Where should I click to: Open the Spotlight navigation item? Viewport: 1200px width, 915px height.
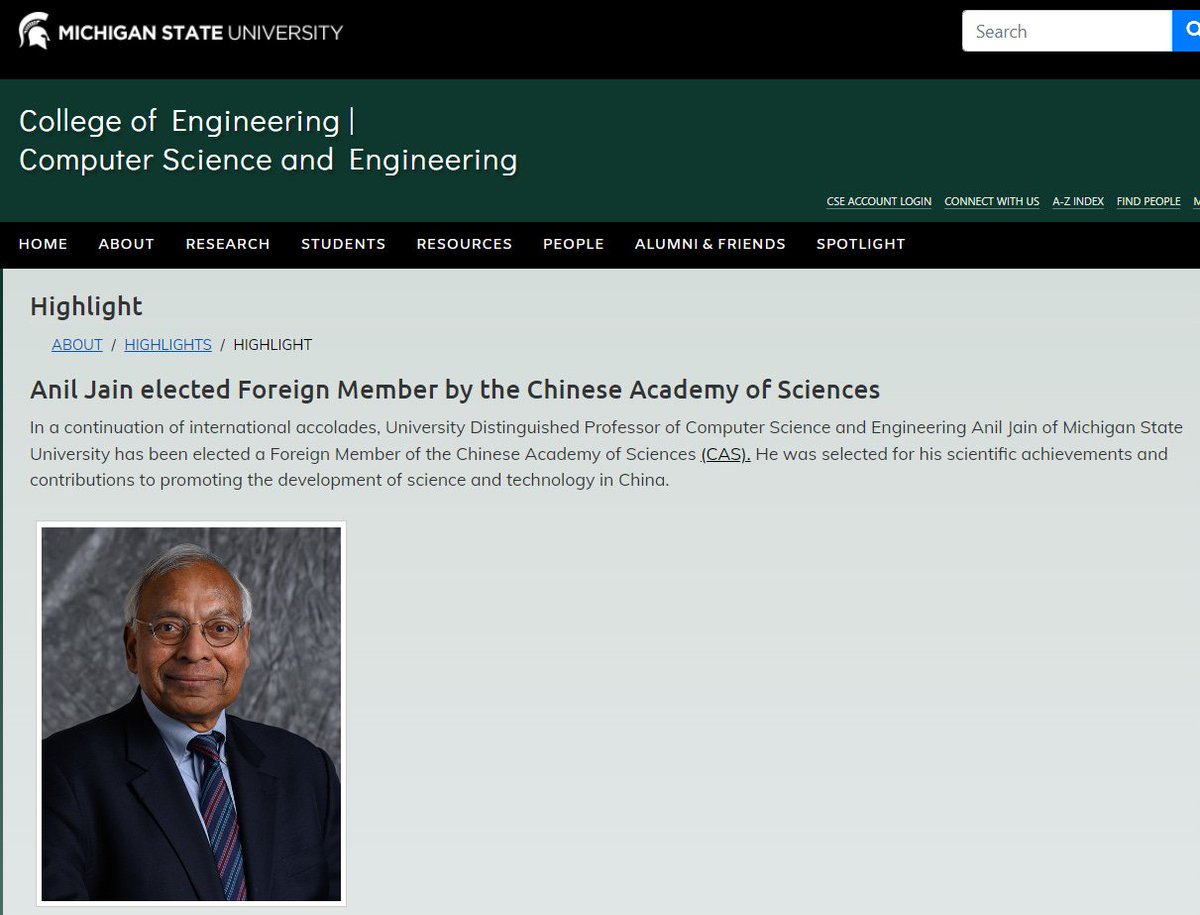tap(860, 244)
